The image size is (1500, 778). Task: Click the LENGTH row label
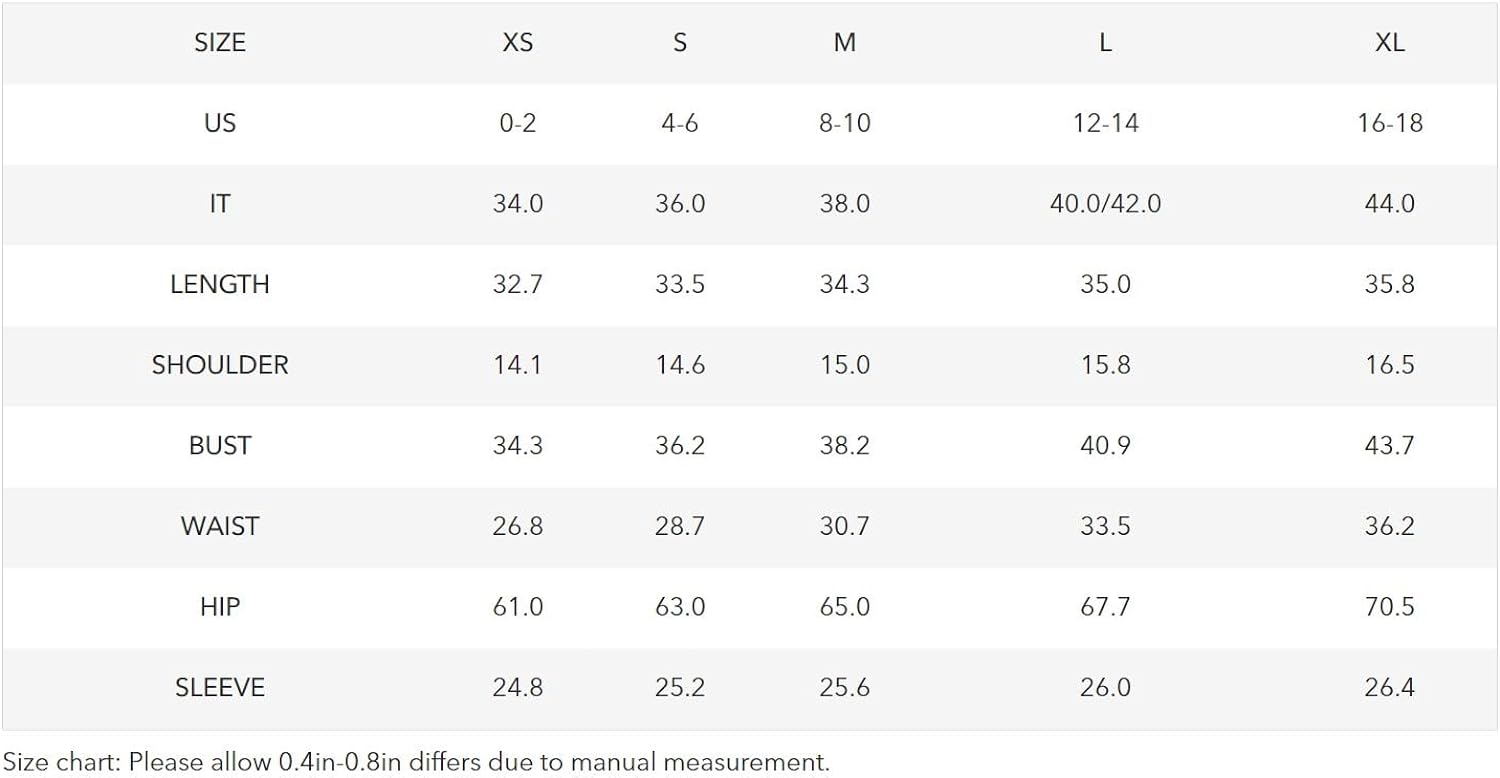(x=220, y=284)
